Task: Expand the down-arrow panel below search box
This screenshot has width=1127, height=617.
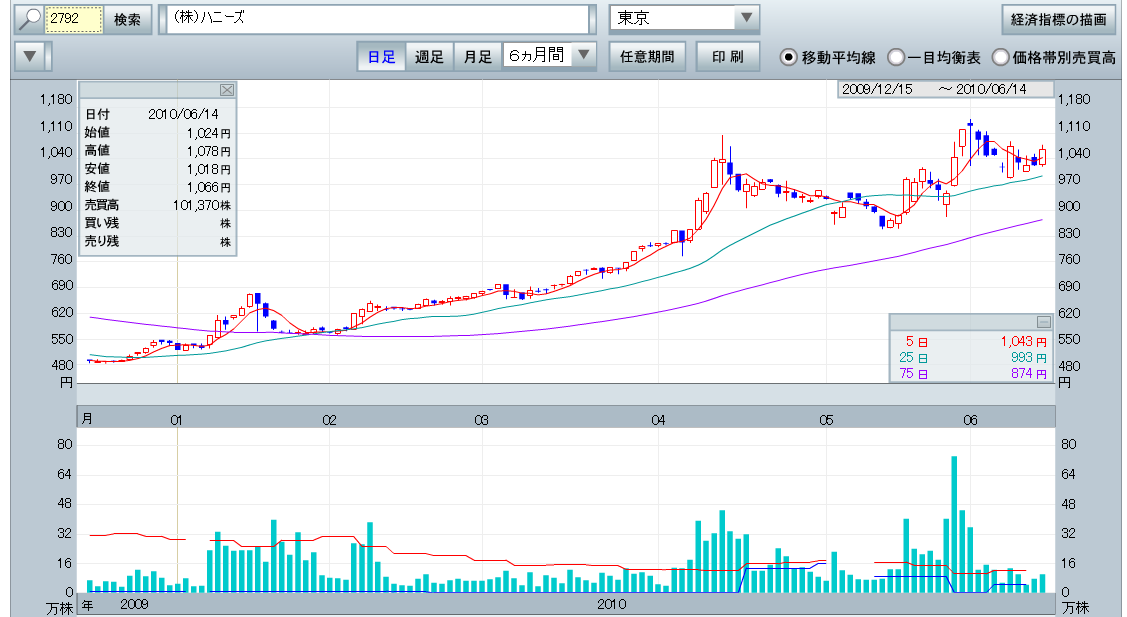Action: [31, 56]
